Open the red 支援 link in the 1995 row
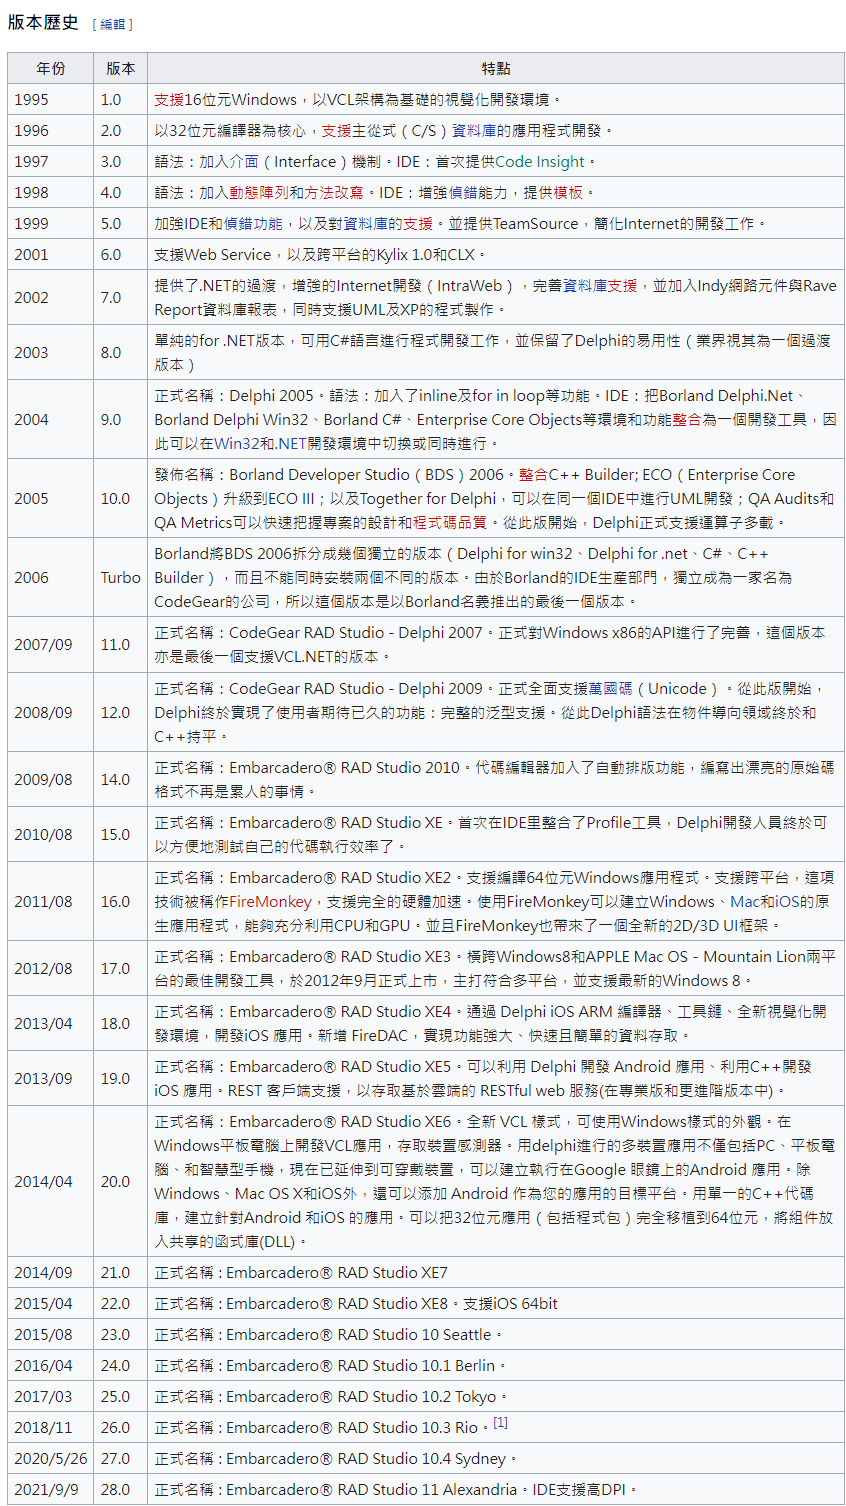 tap(169, 100)
